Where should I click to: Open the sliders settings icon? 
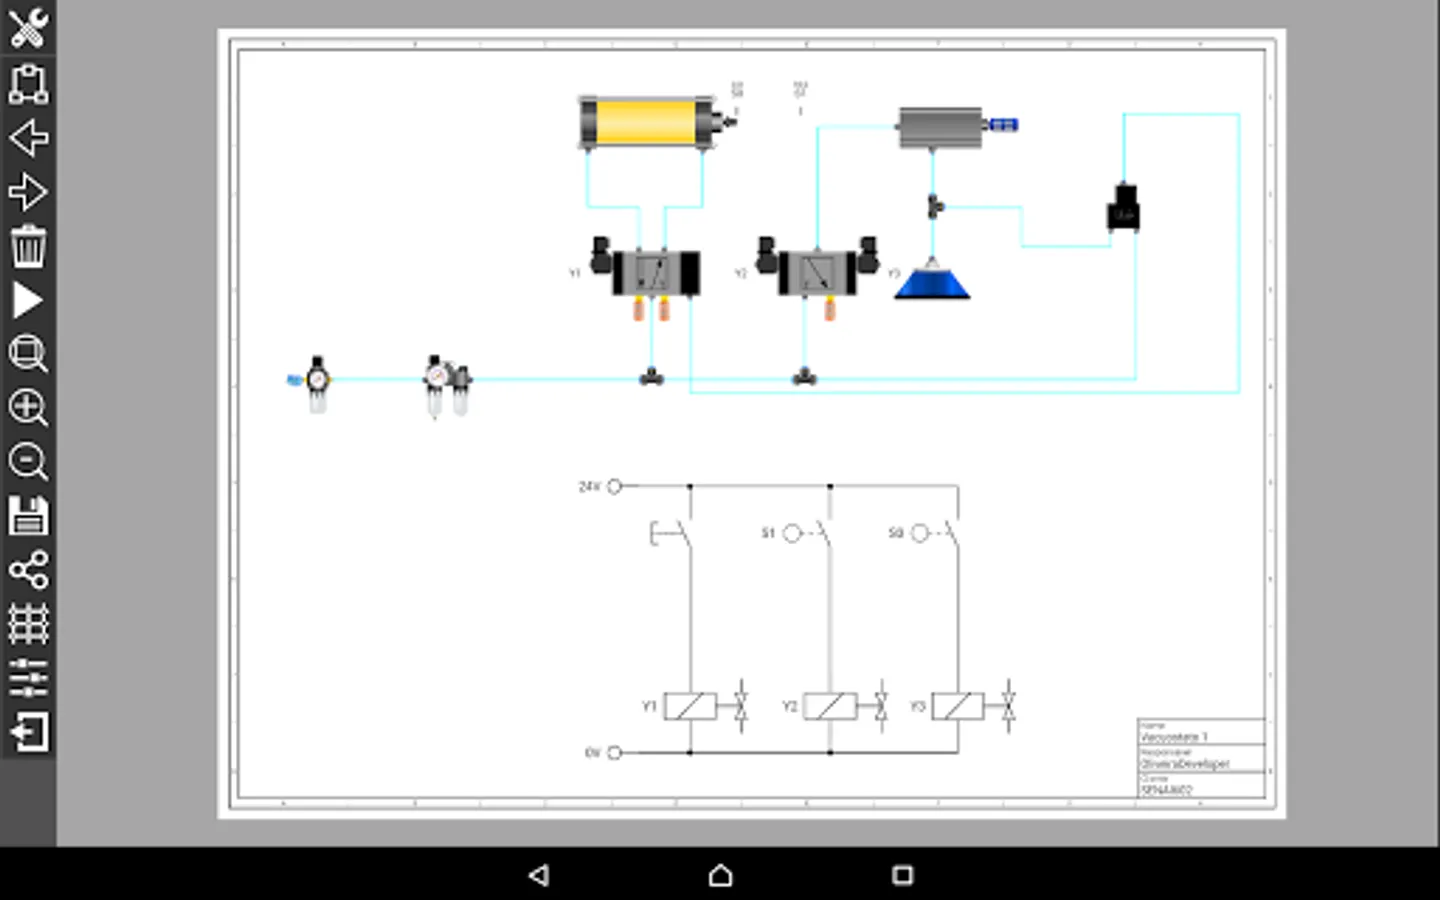coord(28,678)
